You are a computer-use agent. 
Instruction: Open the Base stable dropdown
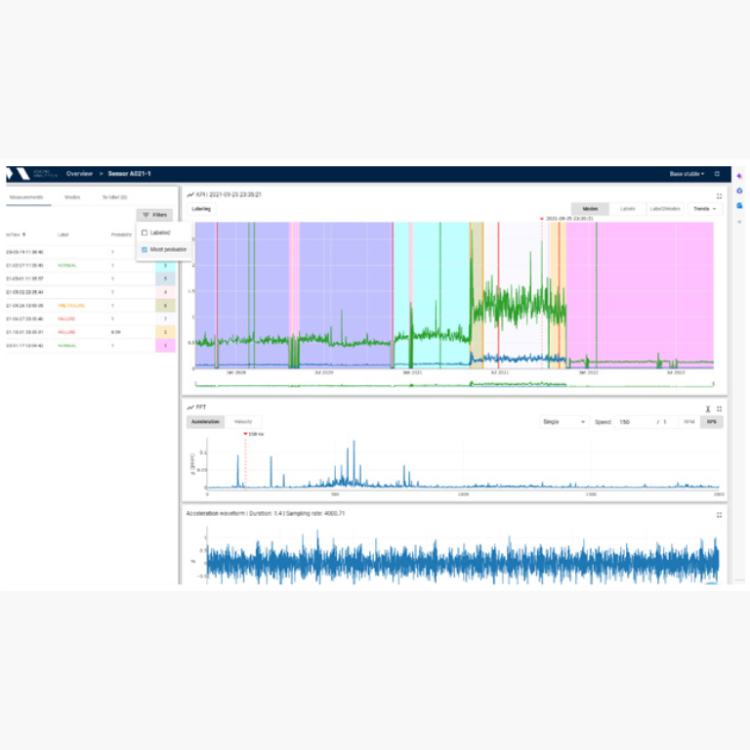point(686,174)
